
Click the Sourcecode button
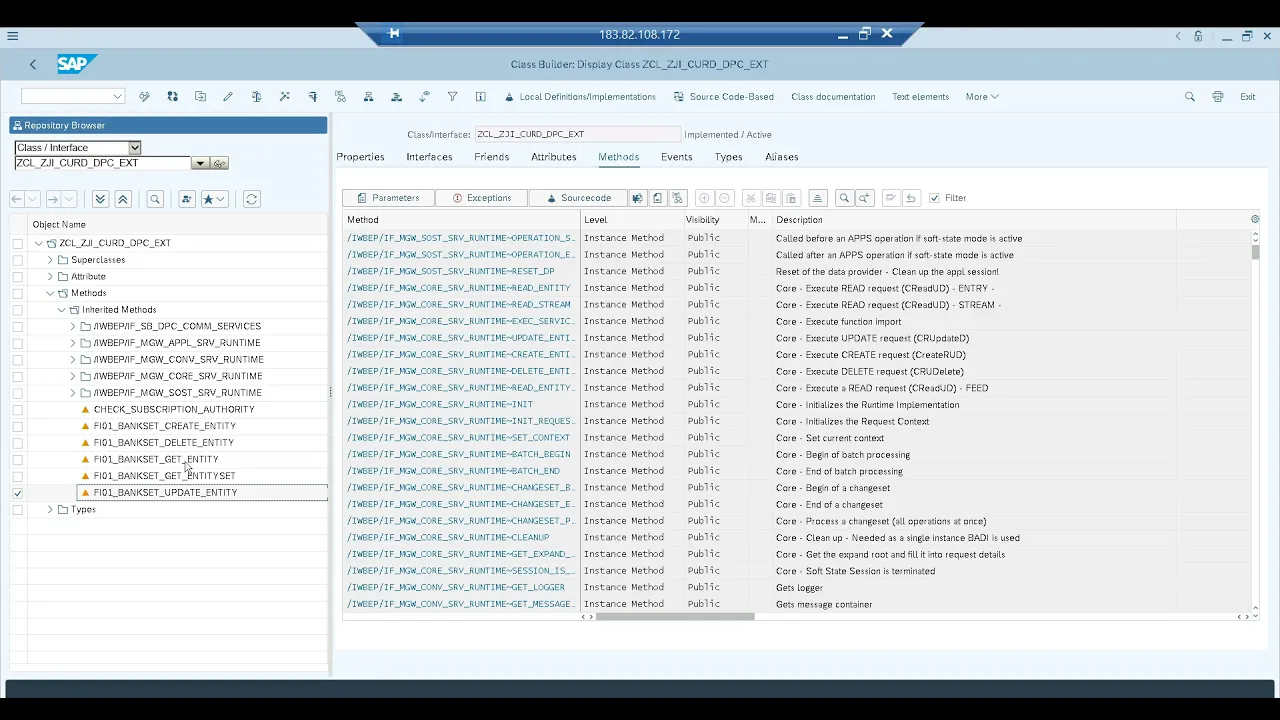click(577, 198)
